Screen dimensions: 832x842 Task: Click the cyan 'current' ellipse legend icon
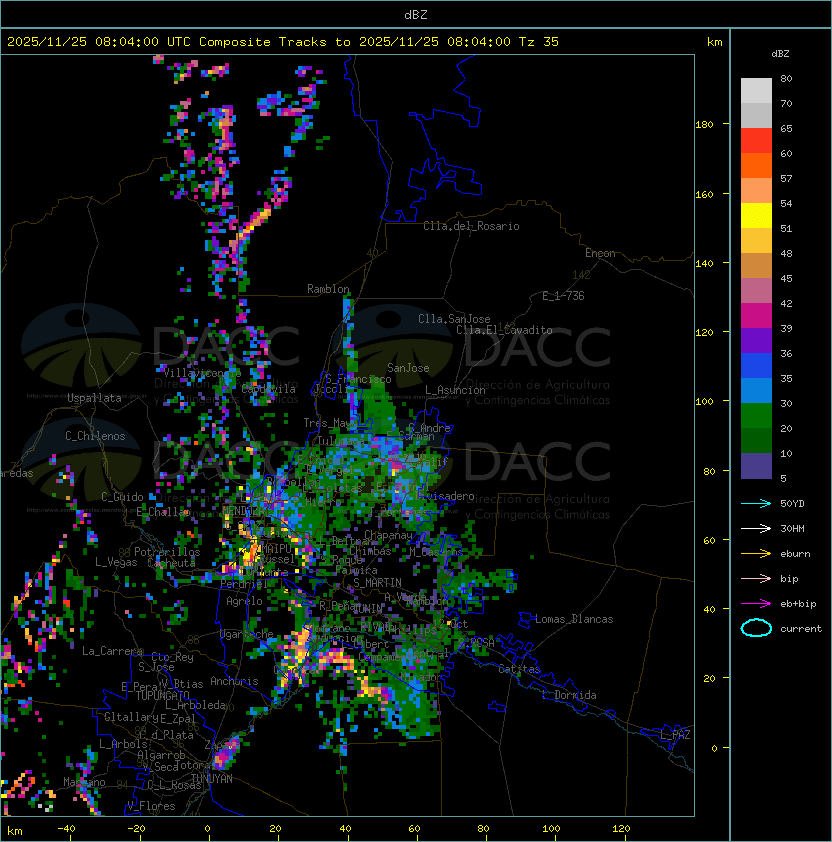point(756,628)
